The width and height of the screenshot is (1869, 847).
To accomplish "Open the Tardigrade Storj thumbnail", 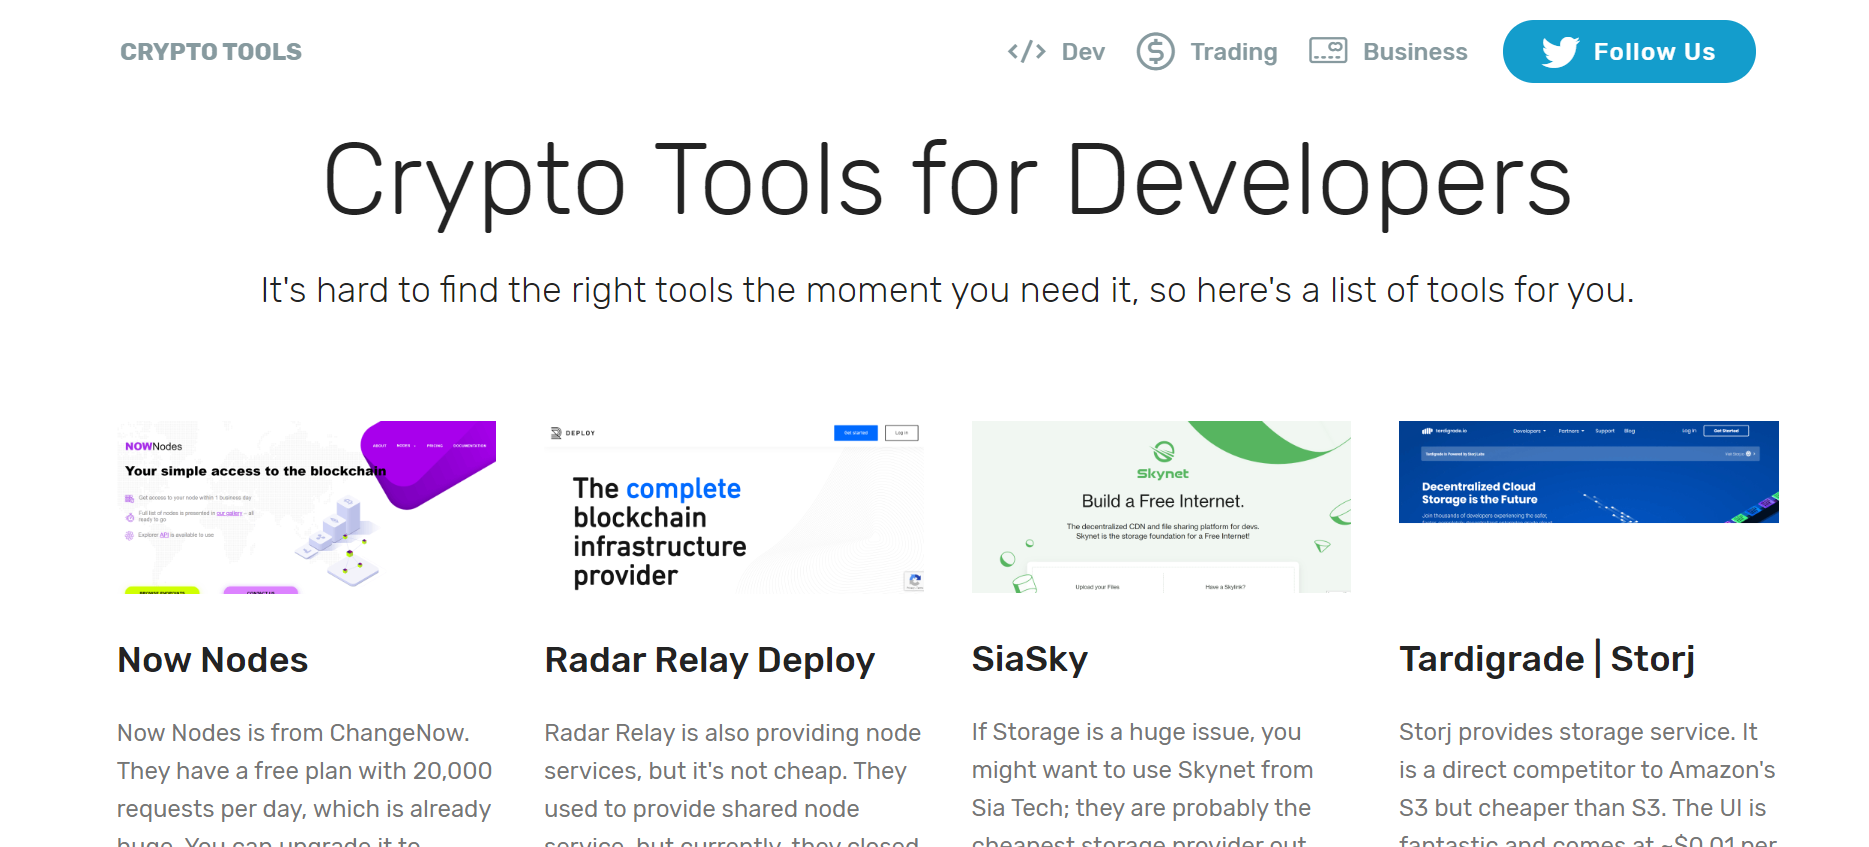I will point(1589,472).
